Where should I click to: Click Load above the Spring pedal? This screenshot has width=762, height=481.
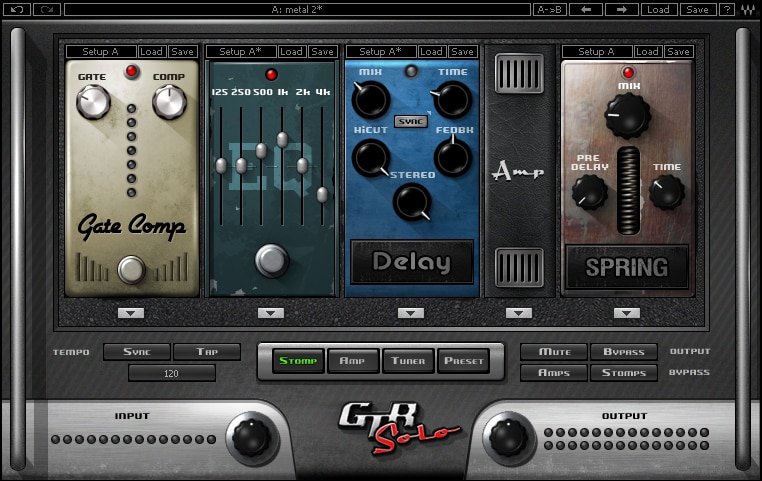[x=647, y=52]
